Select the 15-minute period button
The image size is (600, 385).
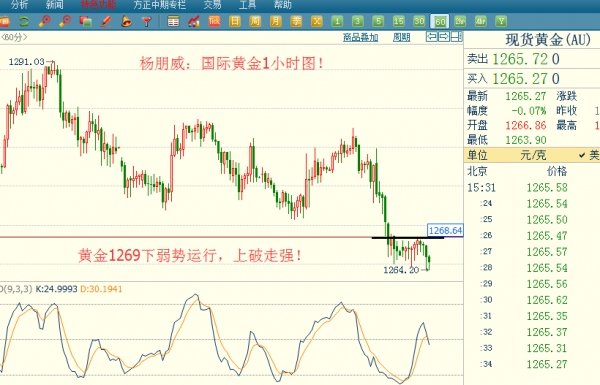[x=398, y=21]
